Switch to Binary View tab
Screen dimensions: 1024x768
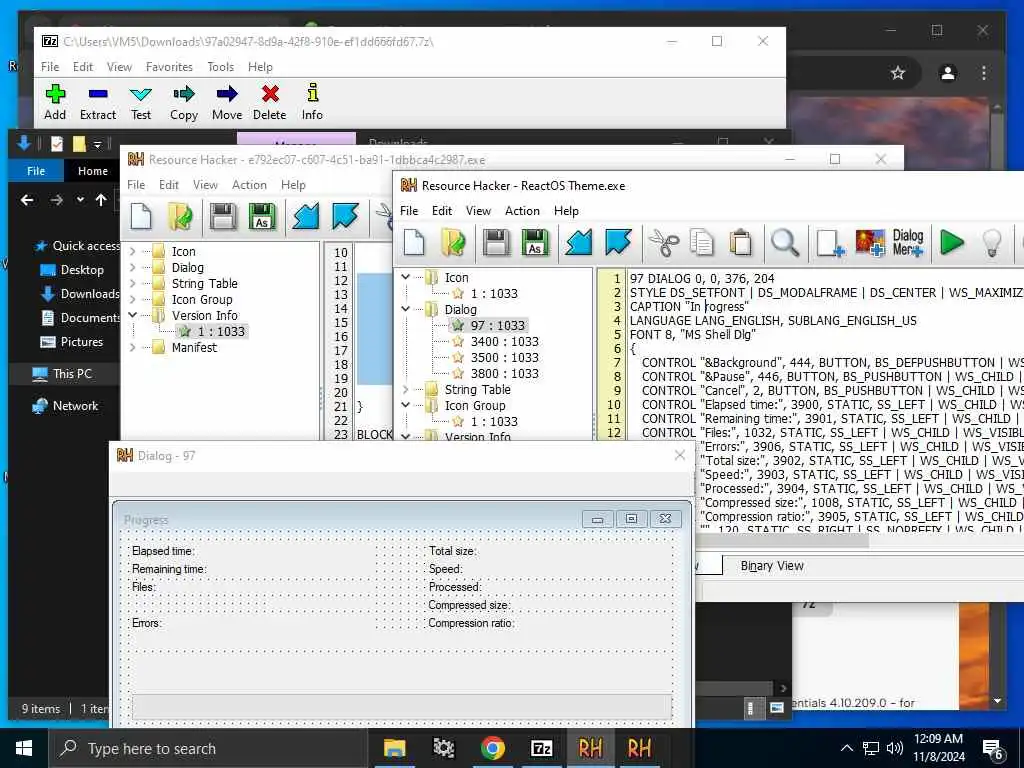(772, 566)
